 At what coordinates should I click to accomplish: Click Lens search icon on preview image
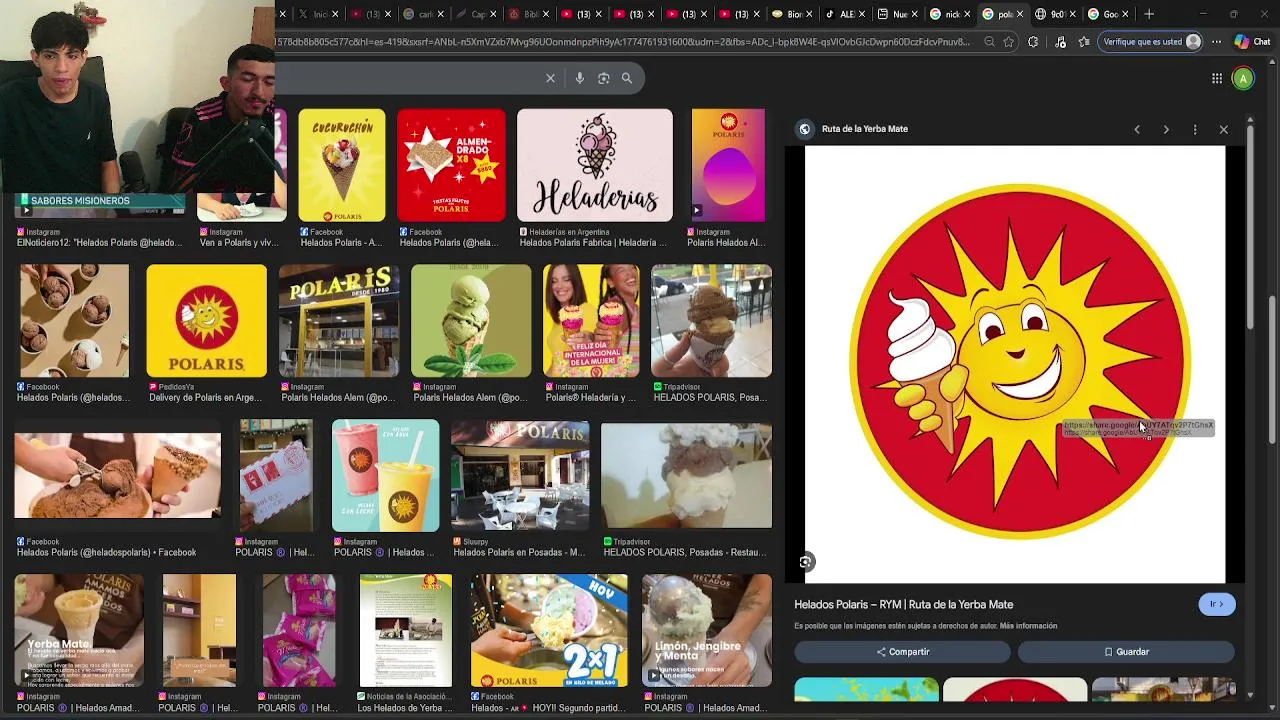[x=805, y=562]
